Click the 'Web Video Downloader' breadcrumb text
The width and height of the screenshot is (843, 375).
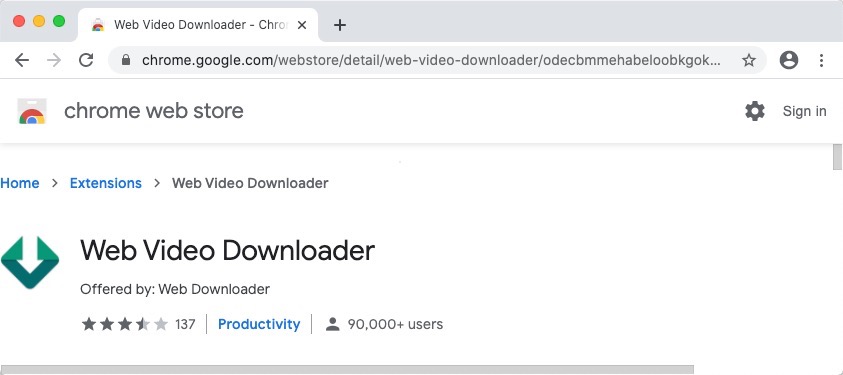point(250,183)
